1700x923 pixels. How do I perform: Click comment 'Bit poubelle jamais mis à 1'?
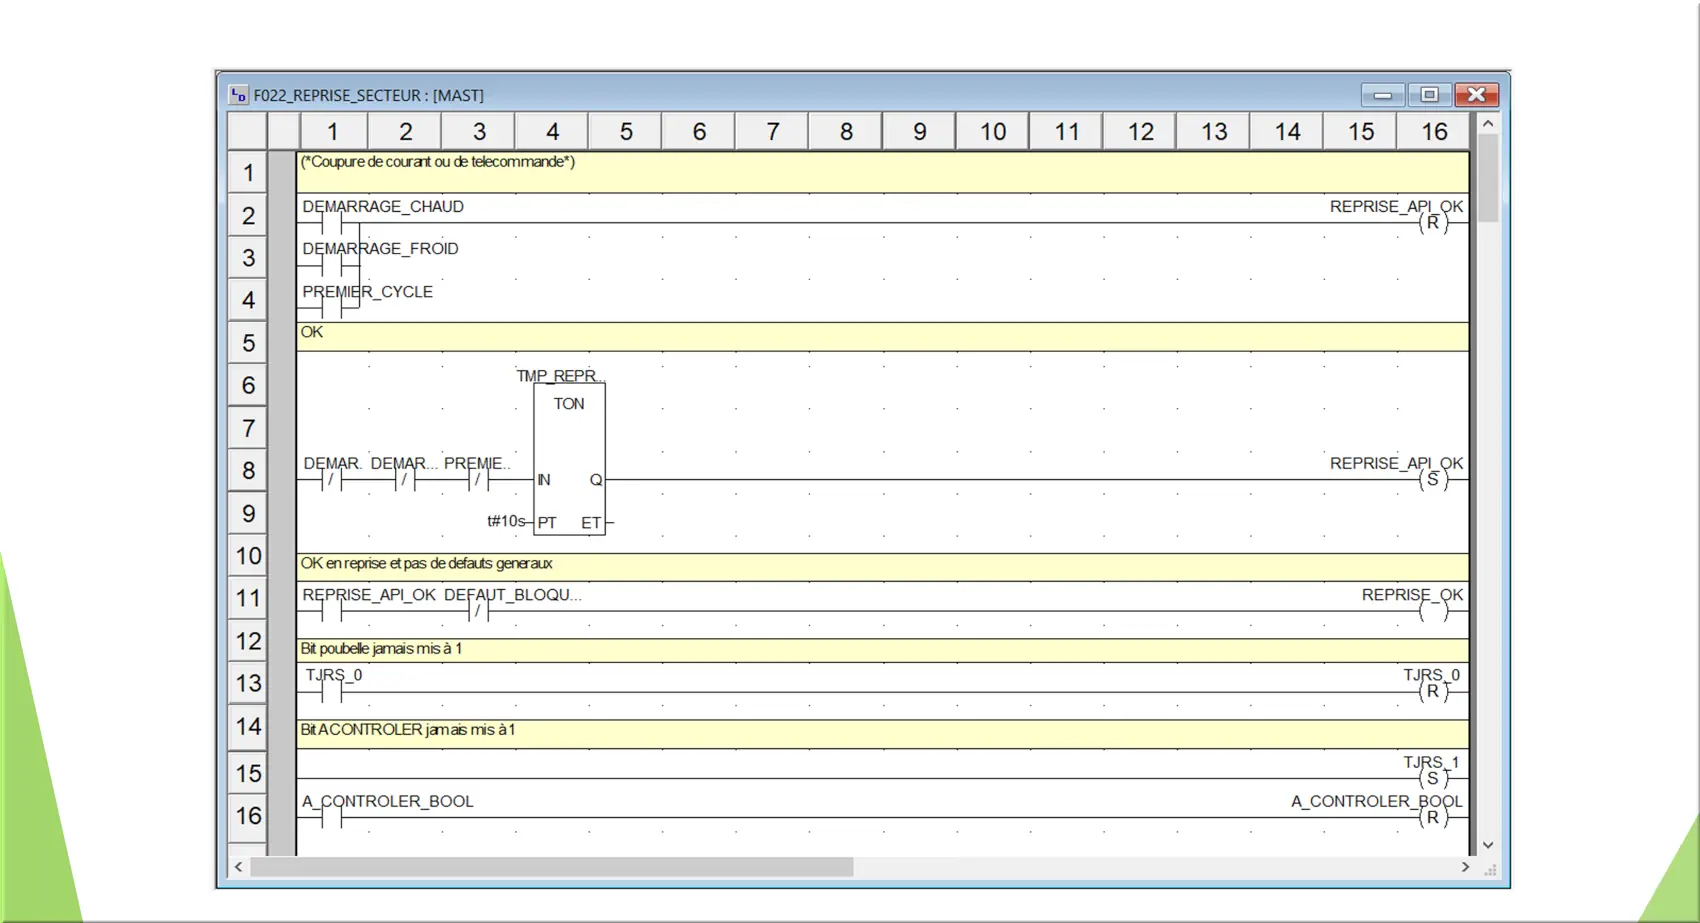click(381, 648)
